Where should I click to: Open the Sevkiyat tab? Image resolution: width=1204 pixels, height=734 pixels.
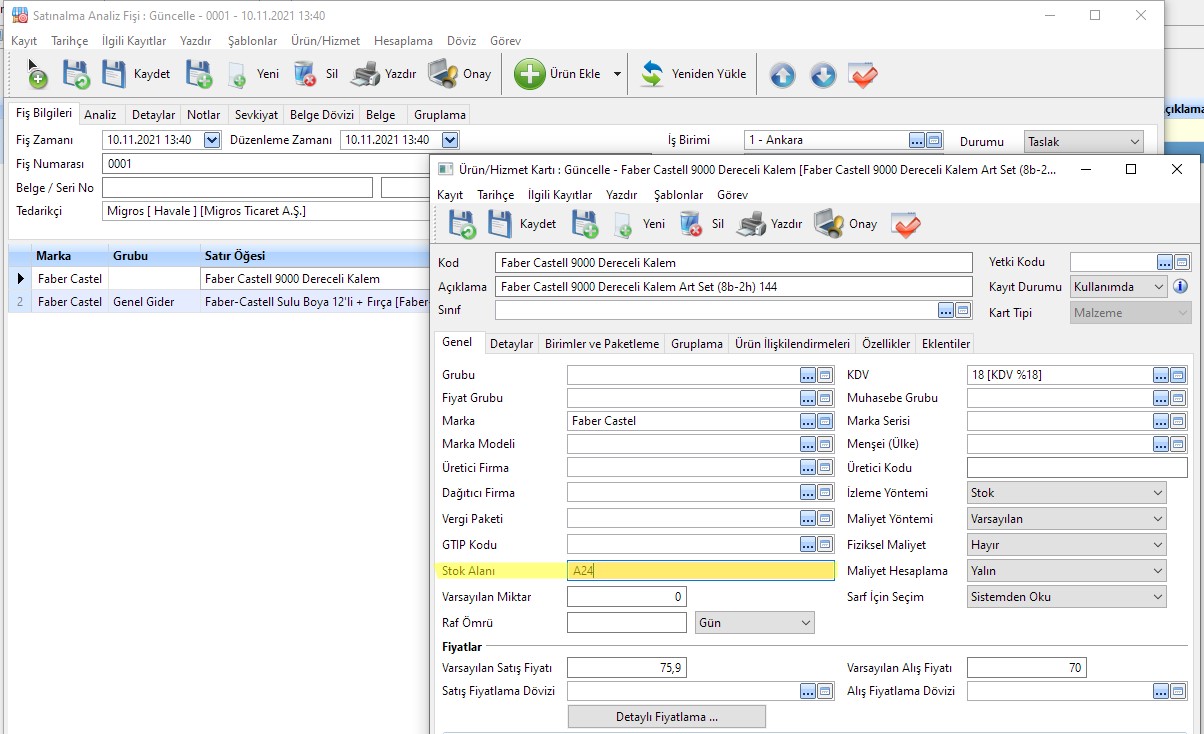[x=256, y=115]
